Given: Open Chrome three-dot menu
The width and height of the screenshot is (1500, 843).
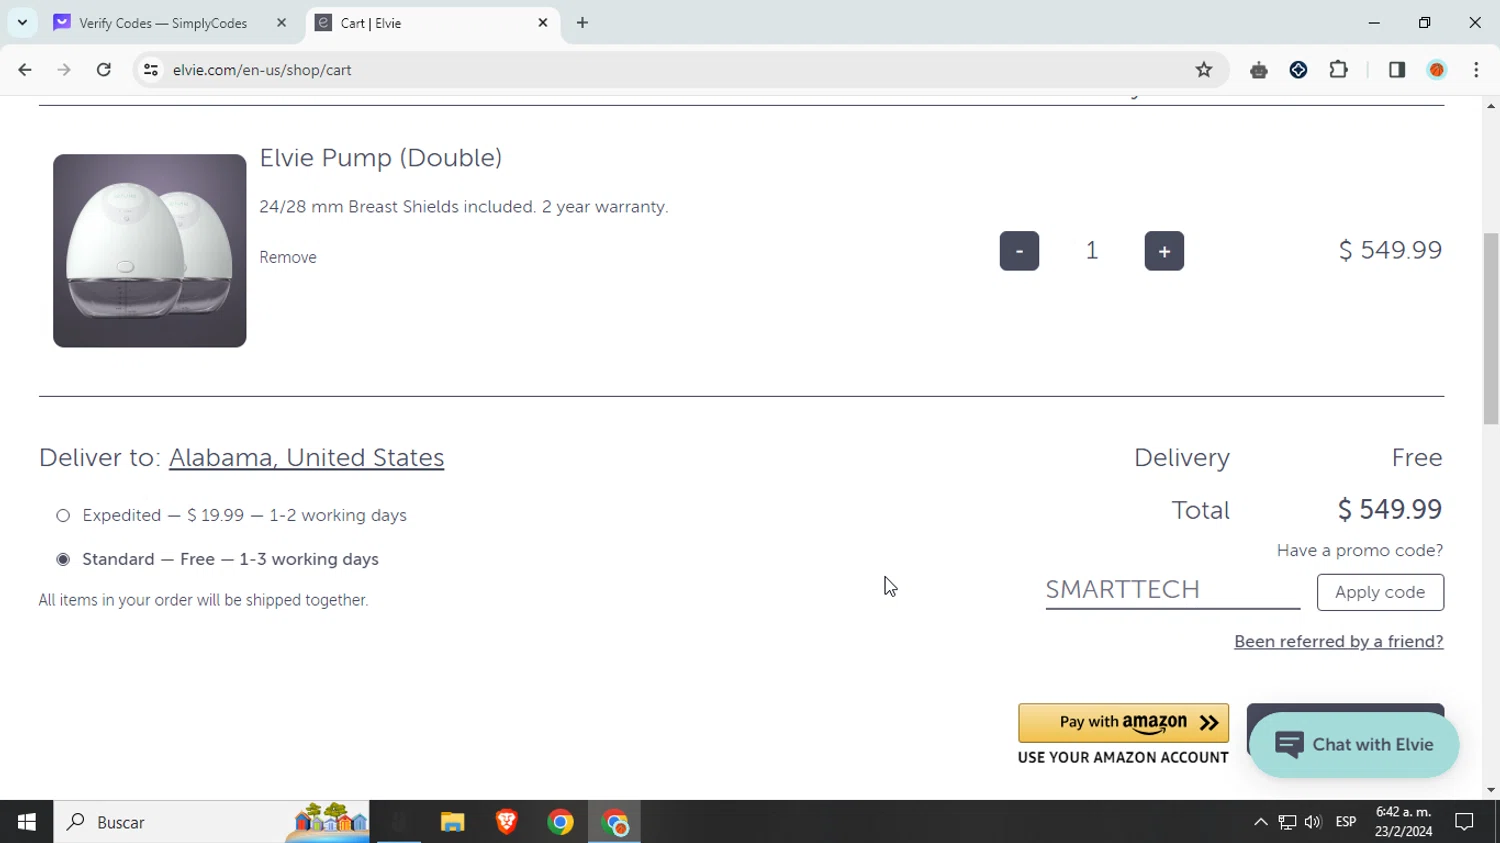Looking at the screenshot, I should tap(1476, 70).
